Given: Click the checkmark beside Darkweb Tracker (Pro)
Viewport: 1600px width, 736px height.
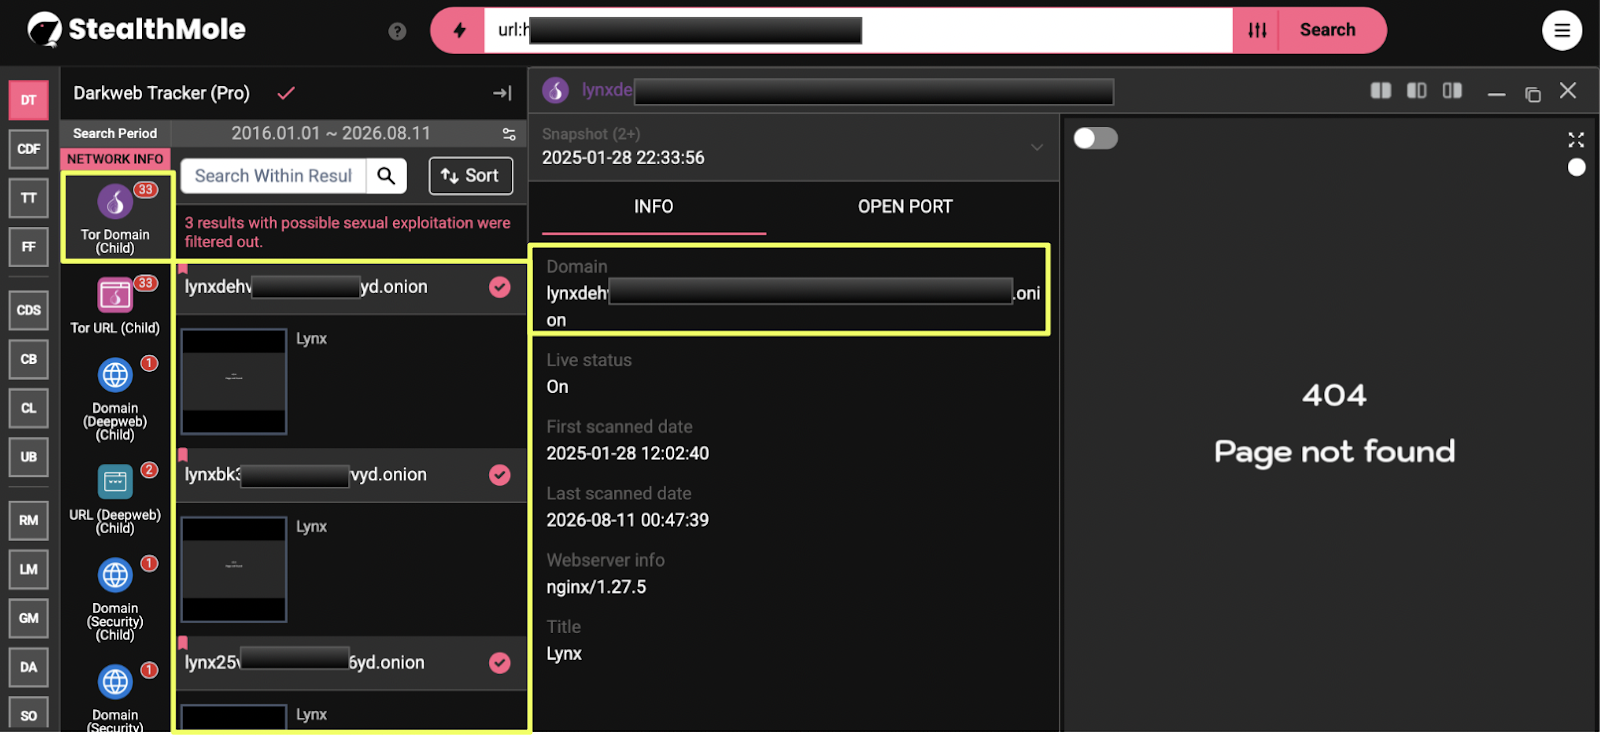Looking at the screenshot, I should (286, 93).
